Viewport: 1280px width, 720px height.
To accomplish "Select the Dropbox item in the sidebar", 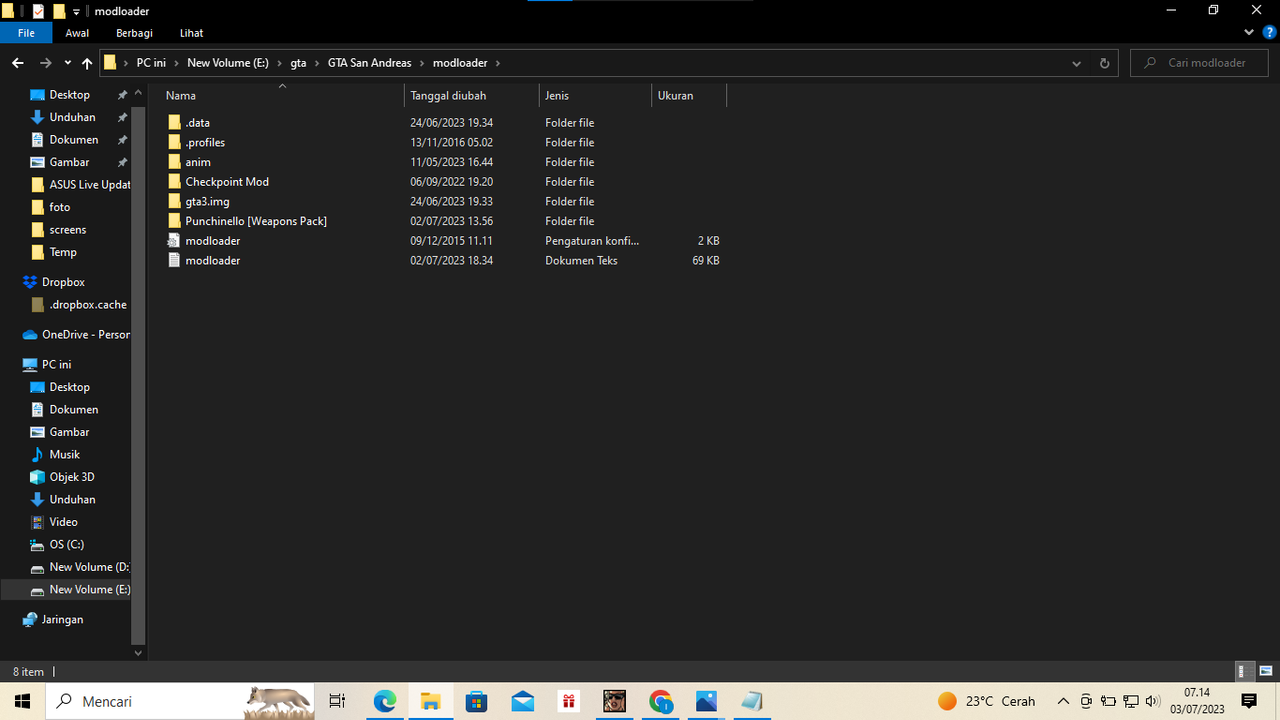I will pyautogui.click(x=63, y=282).
